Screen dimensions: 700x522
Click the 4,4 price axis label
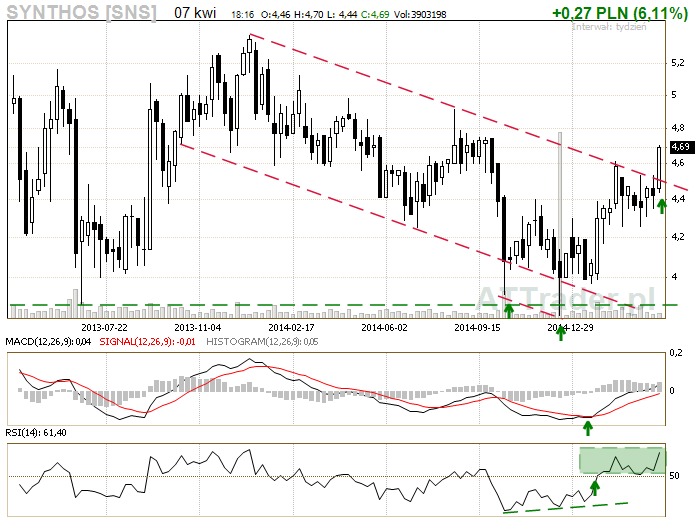678,199
